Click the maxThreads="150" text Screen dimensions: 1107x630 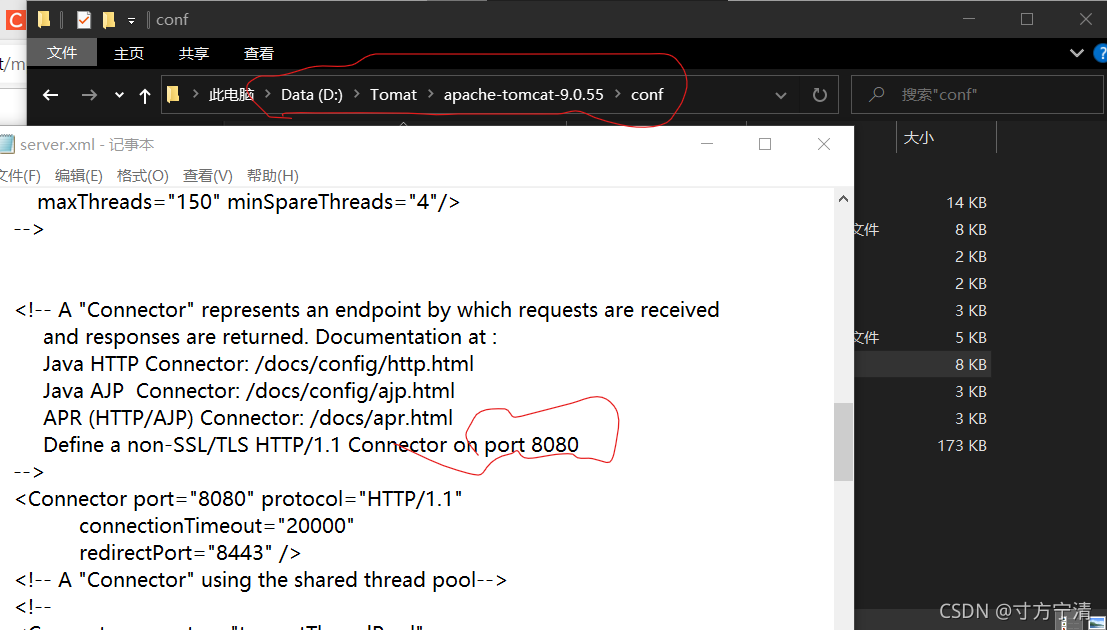pyautogui.click(x=128, y=202)
